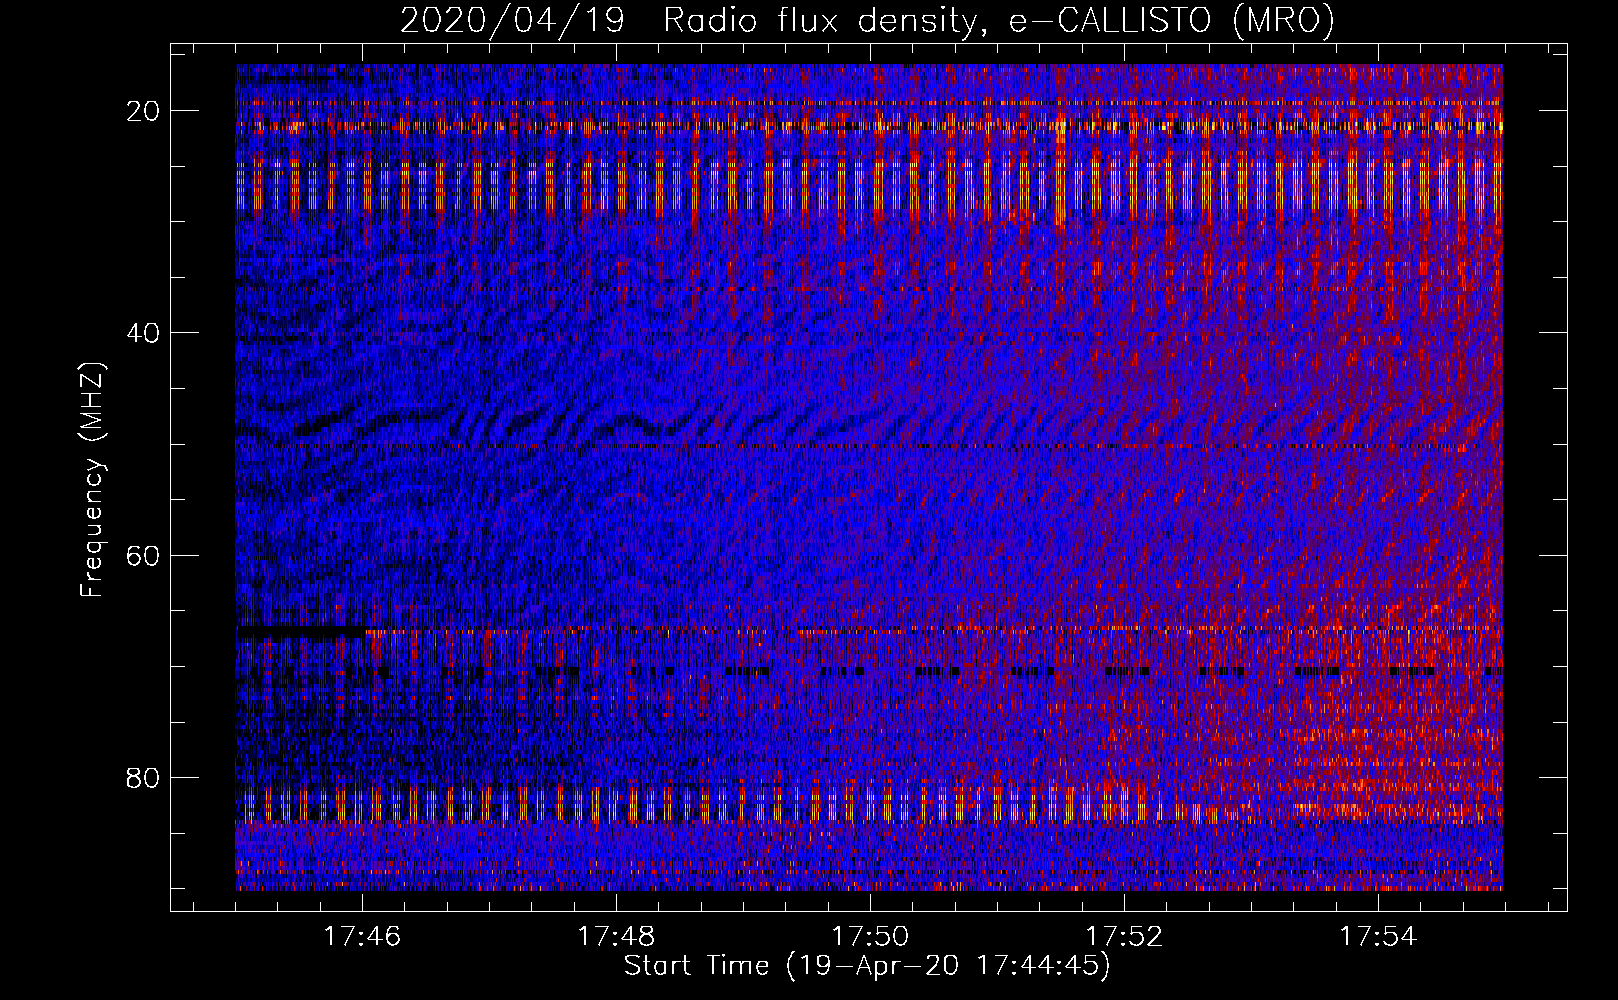
Task: Click the '80' frequency tick label
Action: click(x=144, y=777)
